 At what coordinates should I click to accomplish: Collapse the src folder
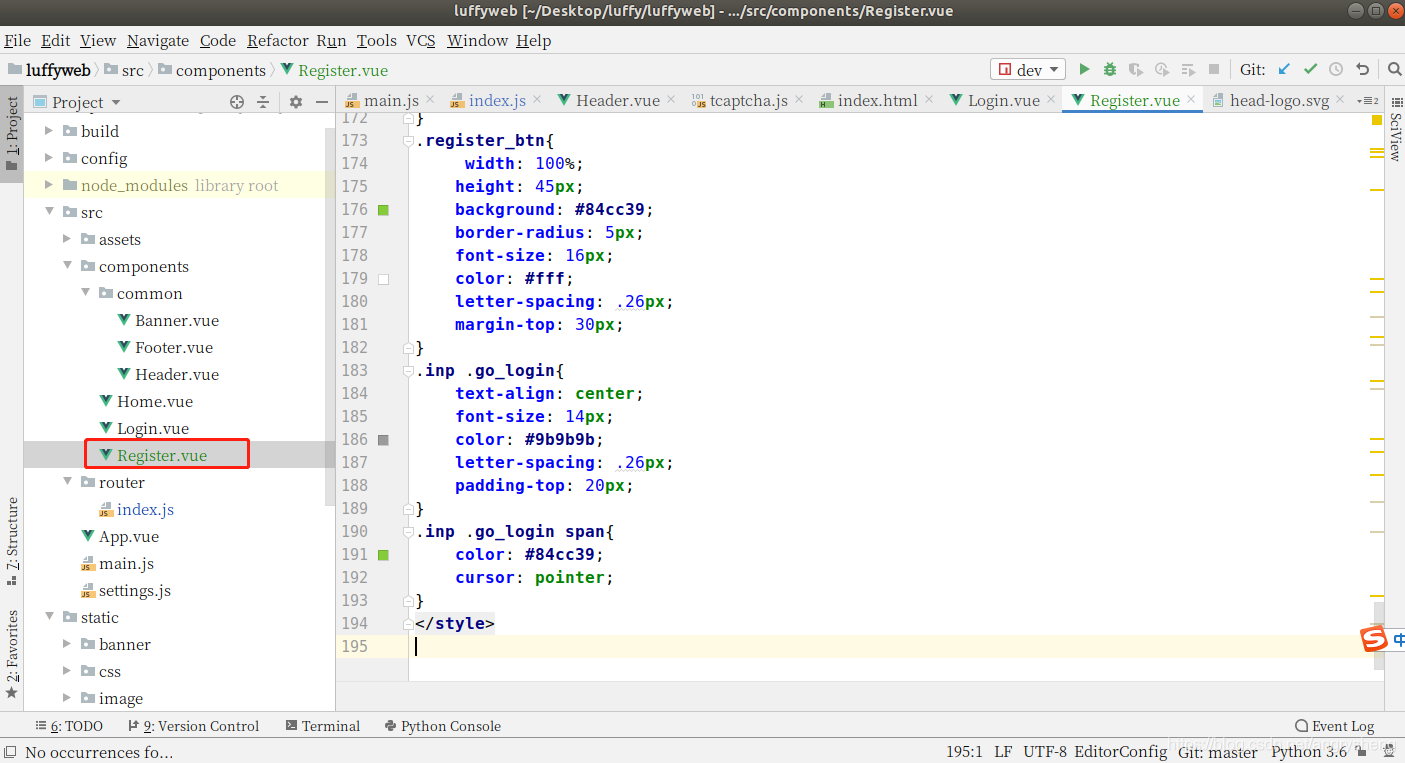[x=49, y=212]
